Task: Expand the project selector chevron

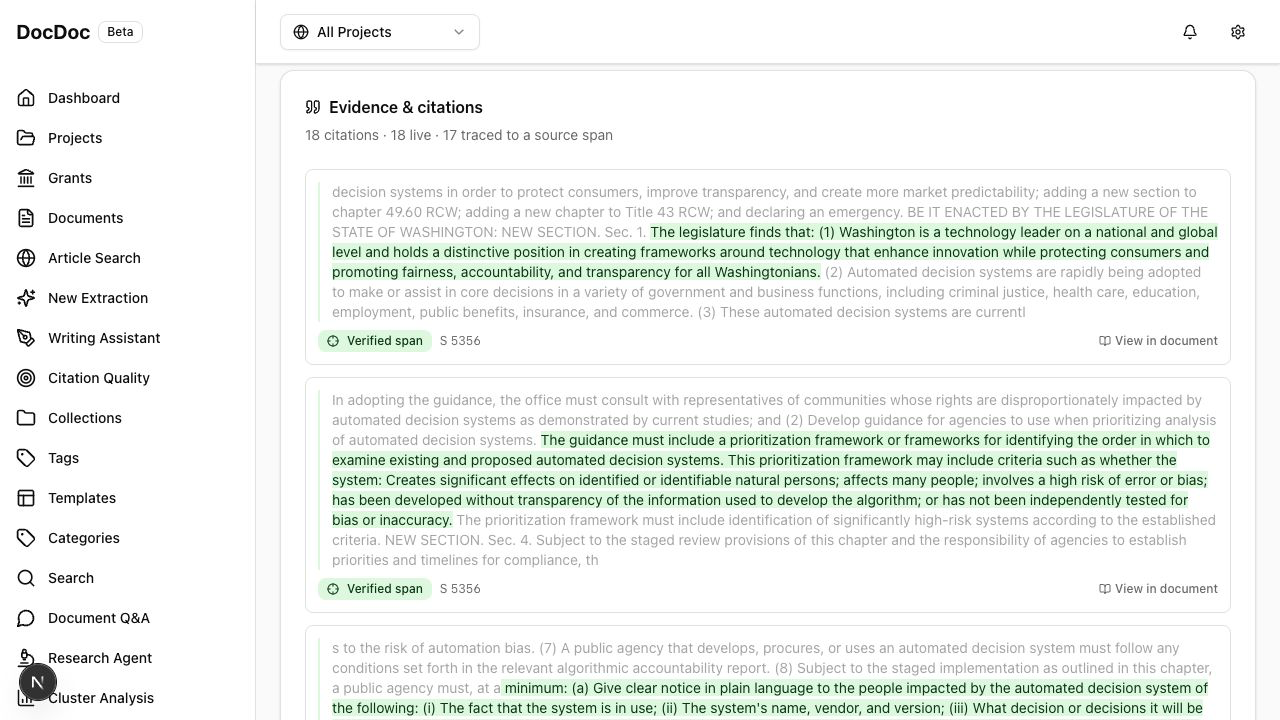Action: click(459, 32)
